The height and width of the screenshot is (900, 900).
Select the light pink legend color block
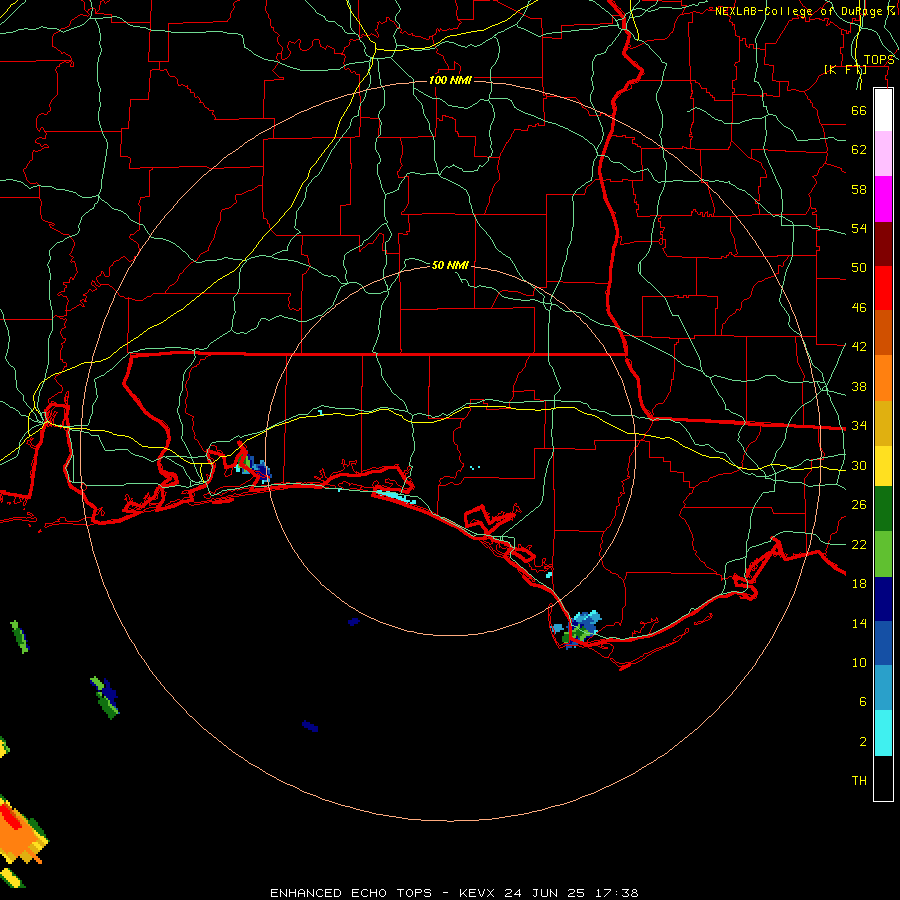coord(883,153)
